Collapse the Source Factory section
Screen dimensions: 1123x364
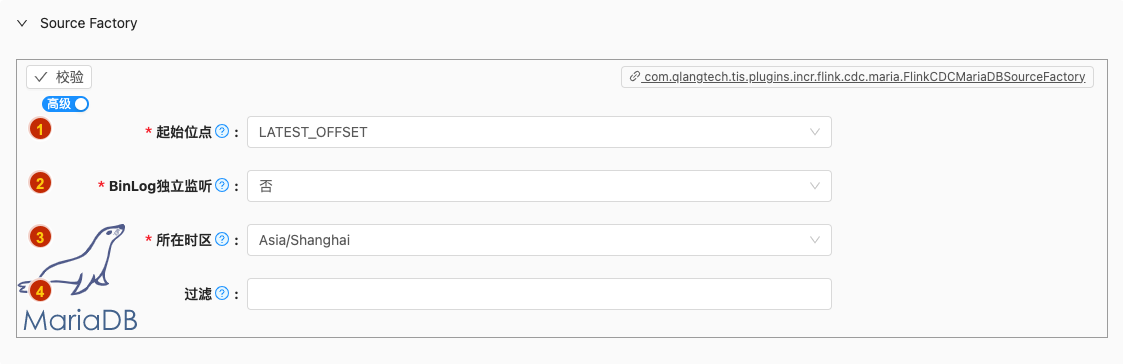(24, 24)
